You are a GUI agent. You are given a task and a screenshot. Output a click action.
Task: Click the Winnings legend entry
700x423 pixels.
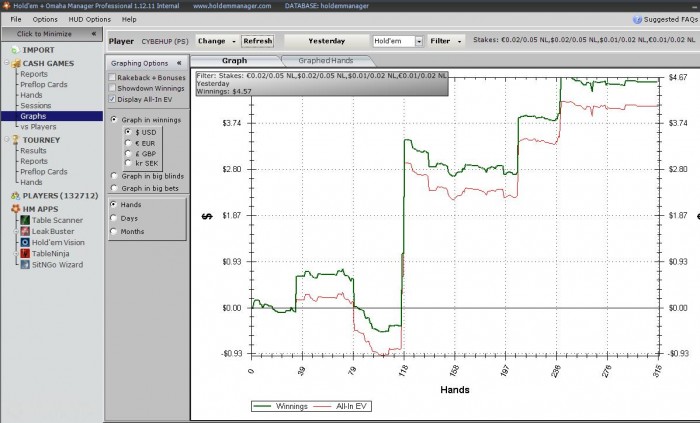(x=281, y=406)
